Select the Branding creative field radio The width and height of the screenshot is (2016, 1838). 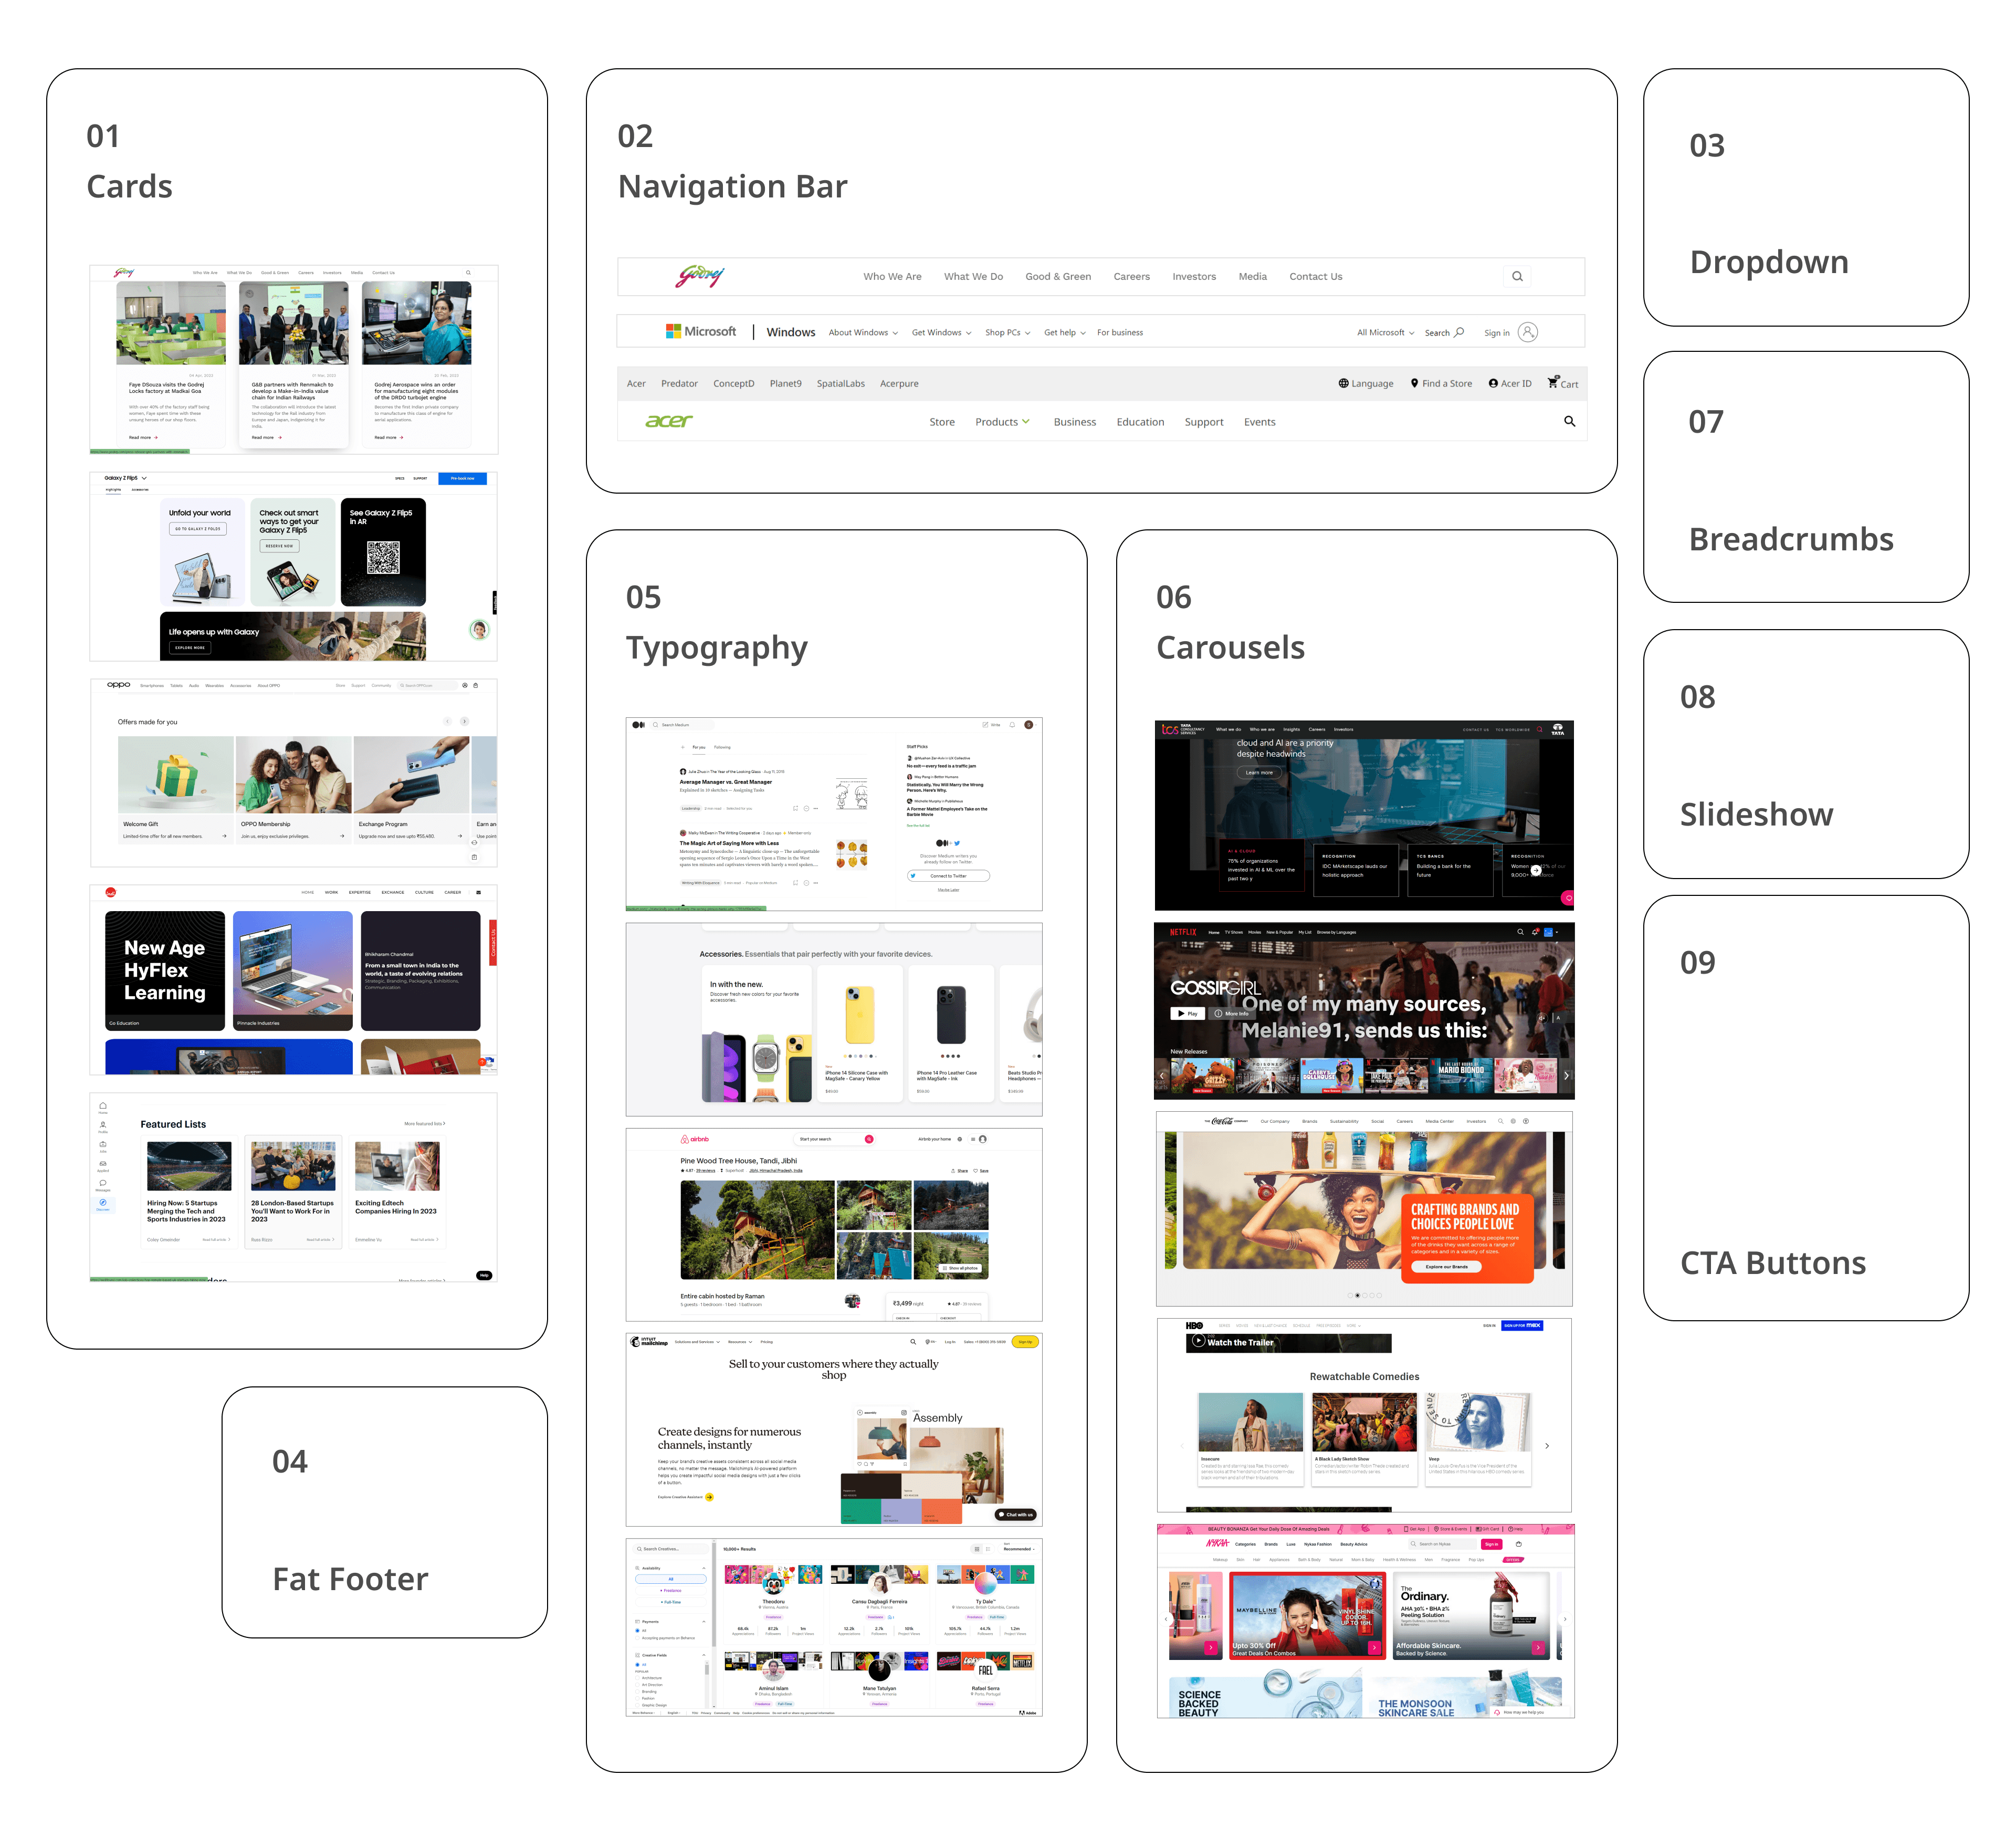(x=637, y=1692)
